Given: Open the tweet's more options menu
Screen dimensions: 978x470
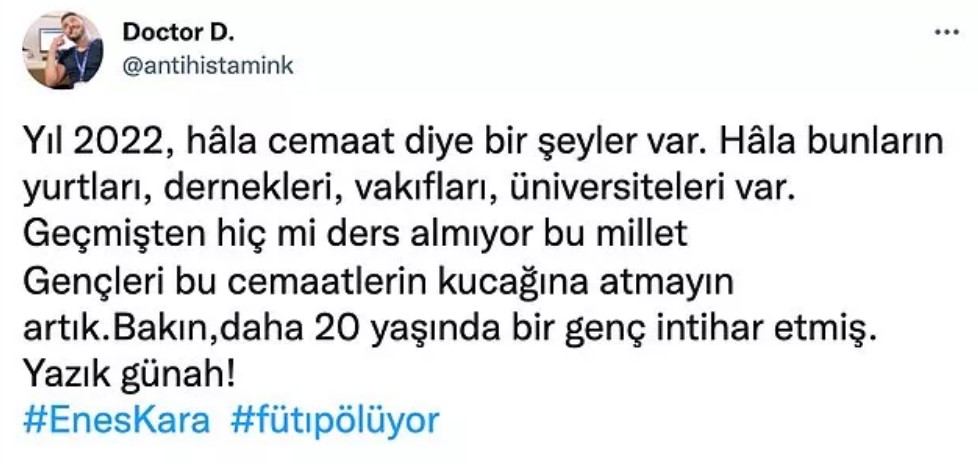Looking at the screenshot, I should (945, 31).
